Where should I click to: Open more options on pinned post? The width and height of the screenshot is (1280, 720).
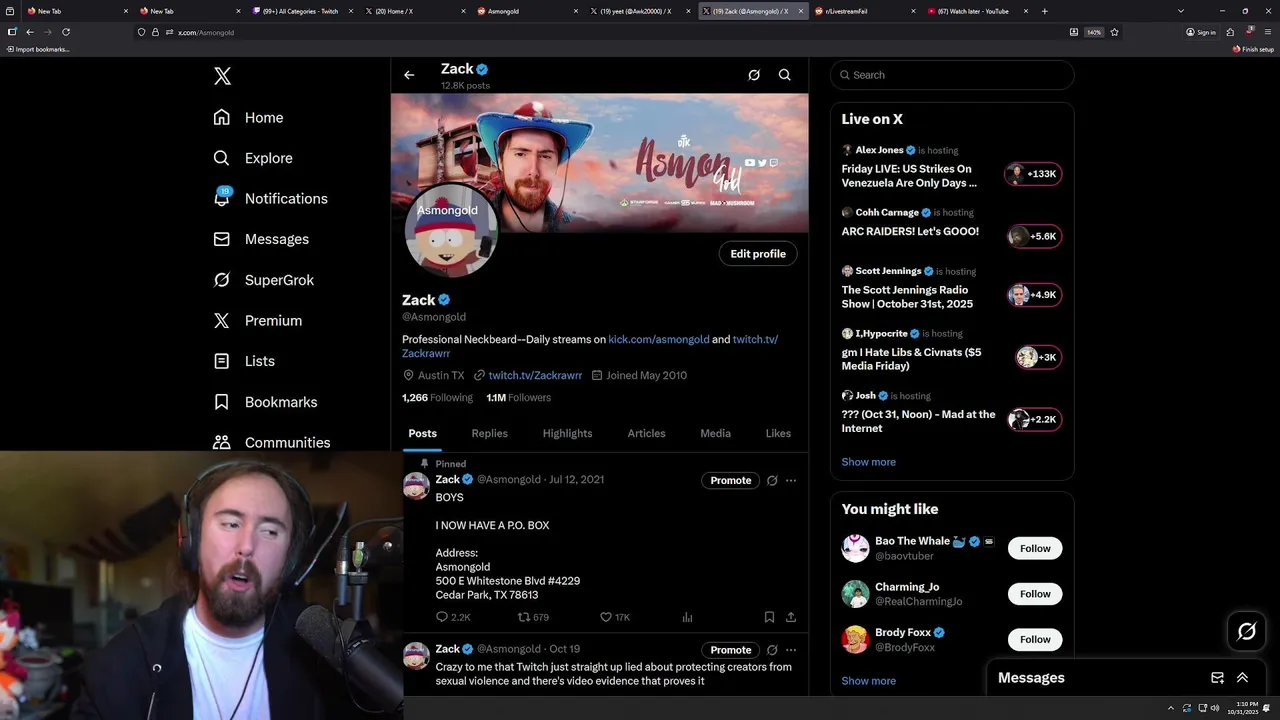pyautogui.click(x=791, y=481)
